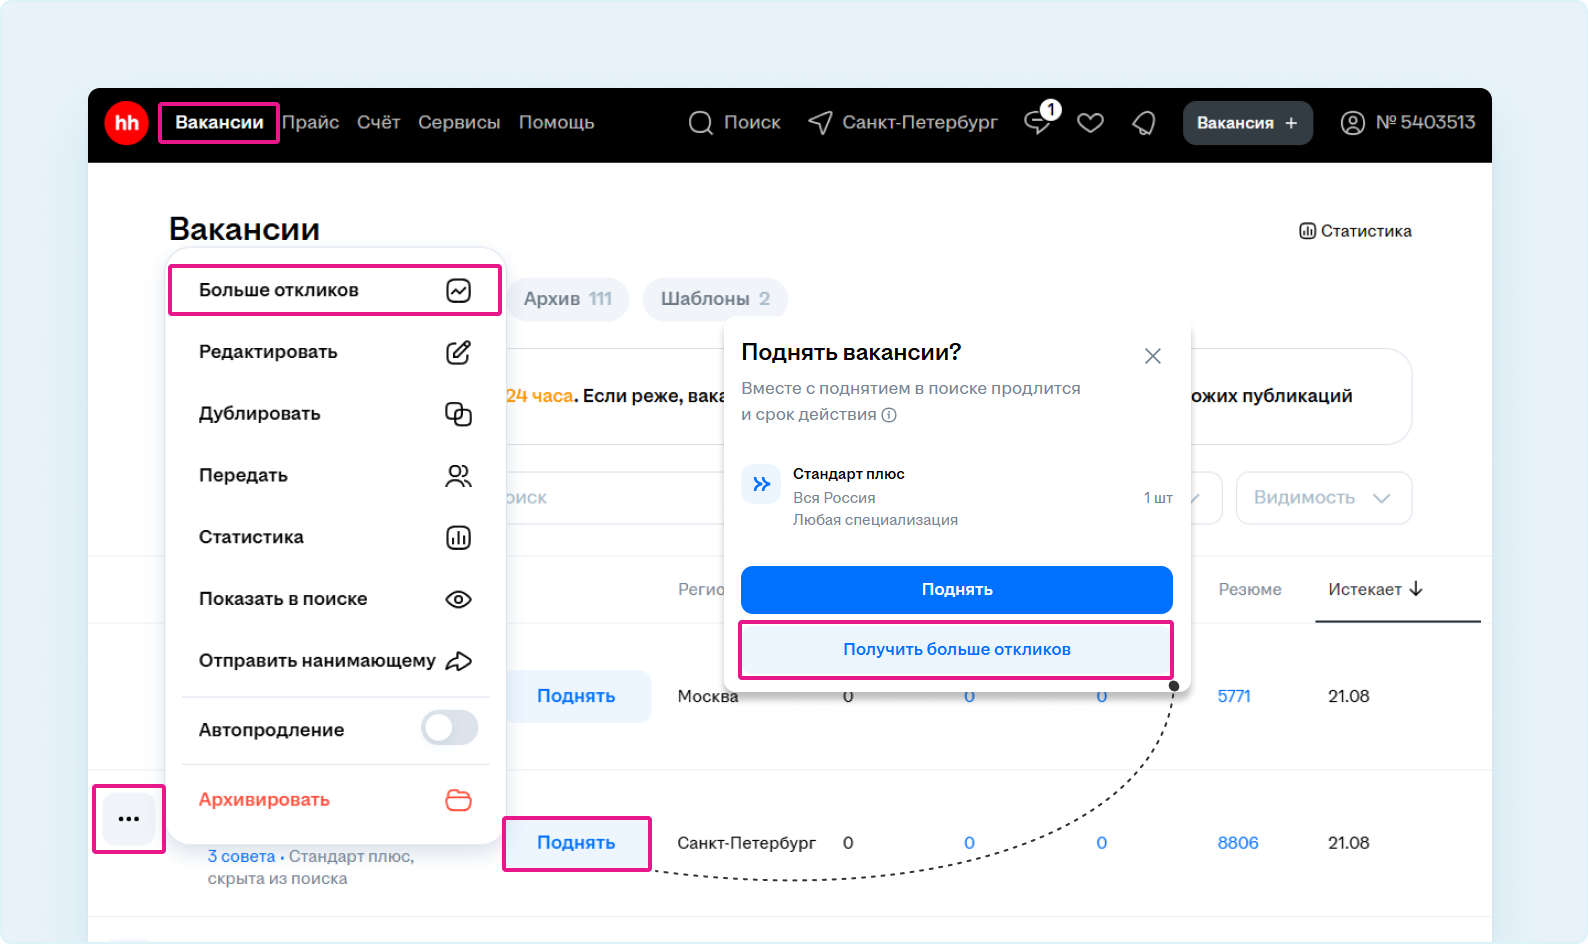Image resolution: width=1588 pixels, height=944 pixels.
Task: Click Поиск in the top bar
Action: (x=752, y=123)
